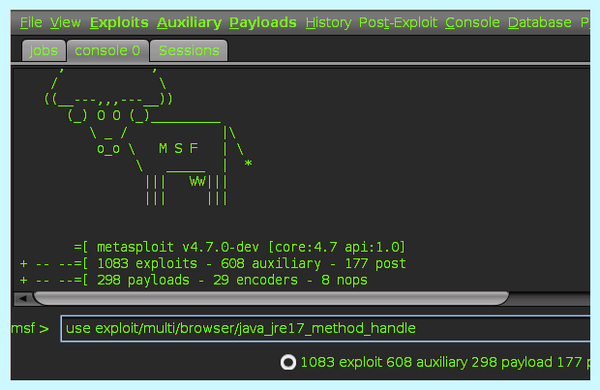This screenshot has height=390, width=600.
Task: Click the '298 payloads - 29 encoders' line
Action: click(x=194, y=280)
